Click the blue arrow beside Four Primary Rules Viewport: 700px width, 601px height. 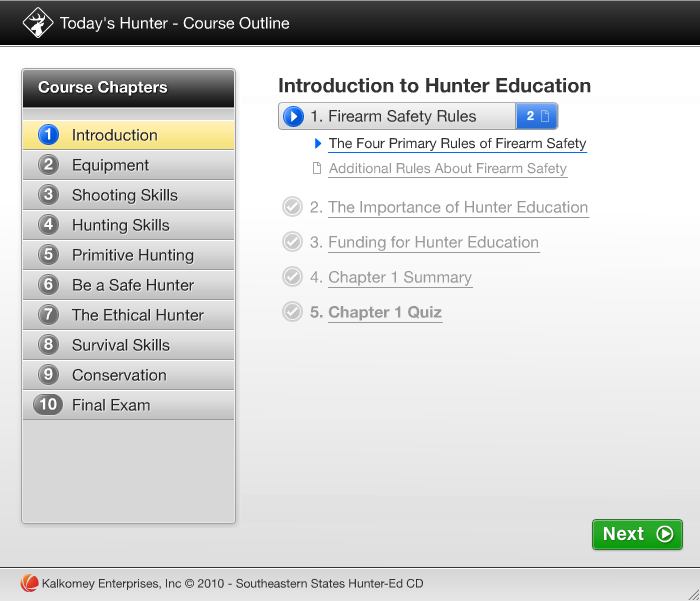(318, 144)
